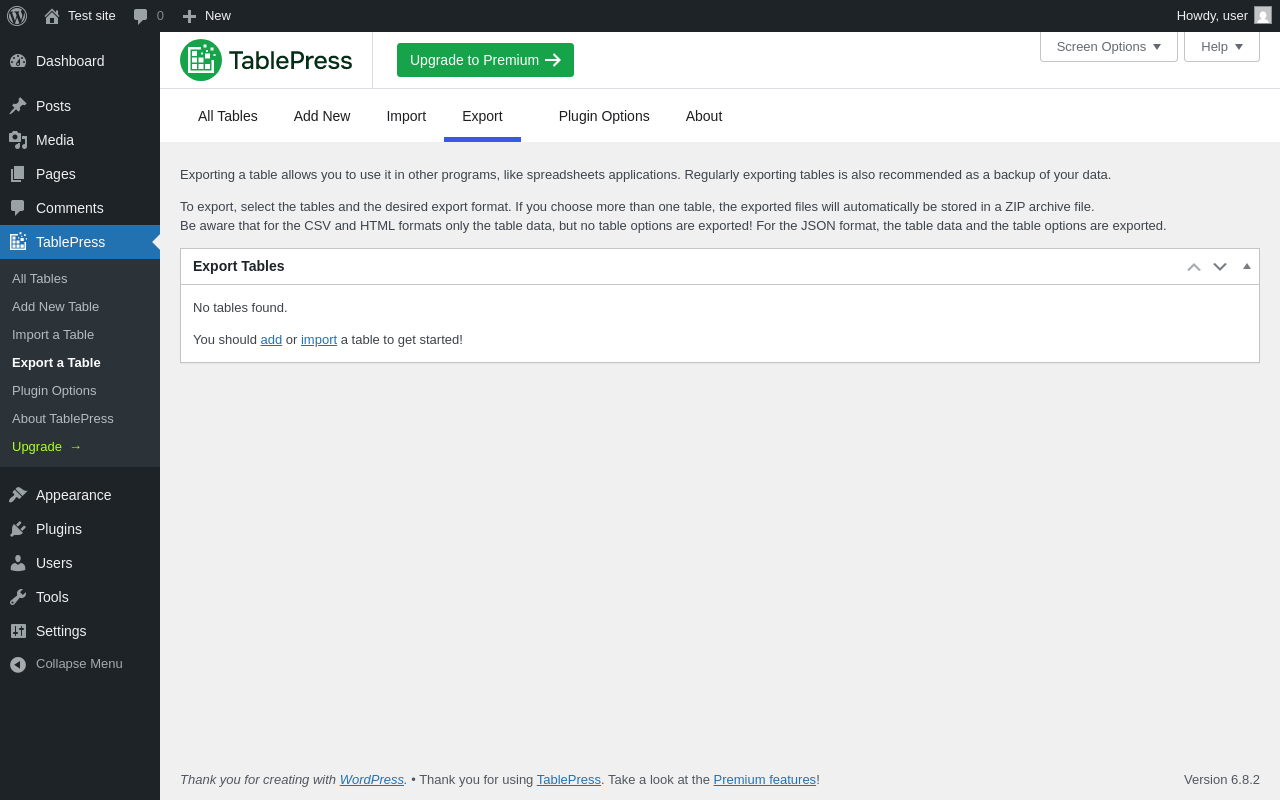The width and height of the screenshot is (1280, 800).
Task: Click Howdy, user account text
Action: pos(1212,16)
